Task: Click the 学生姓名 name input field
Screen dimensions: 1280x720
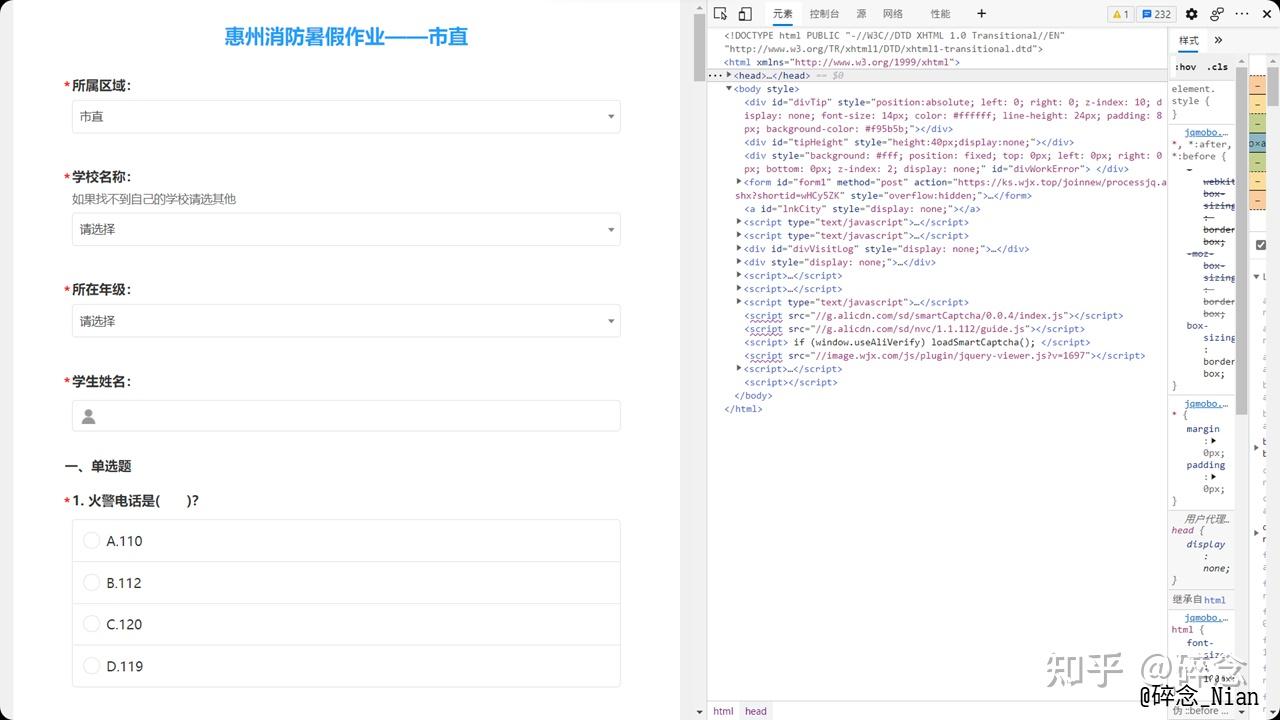Action: (346, 416)
